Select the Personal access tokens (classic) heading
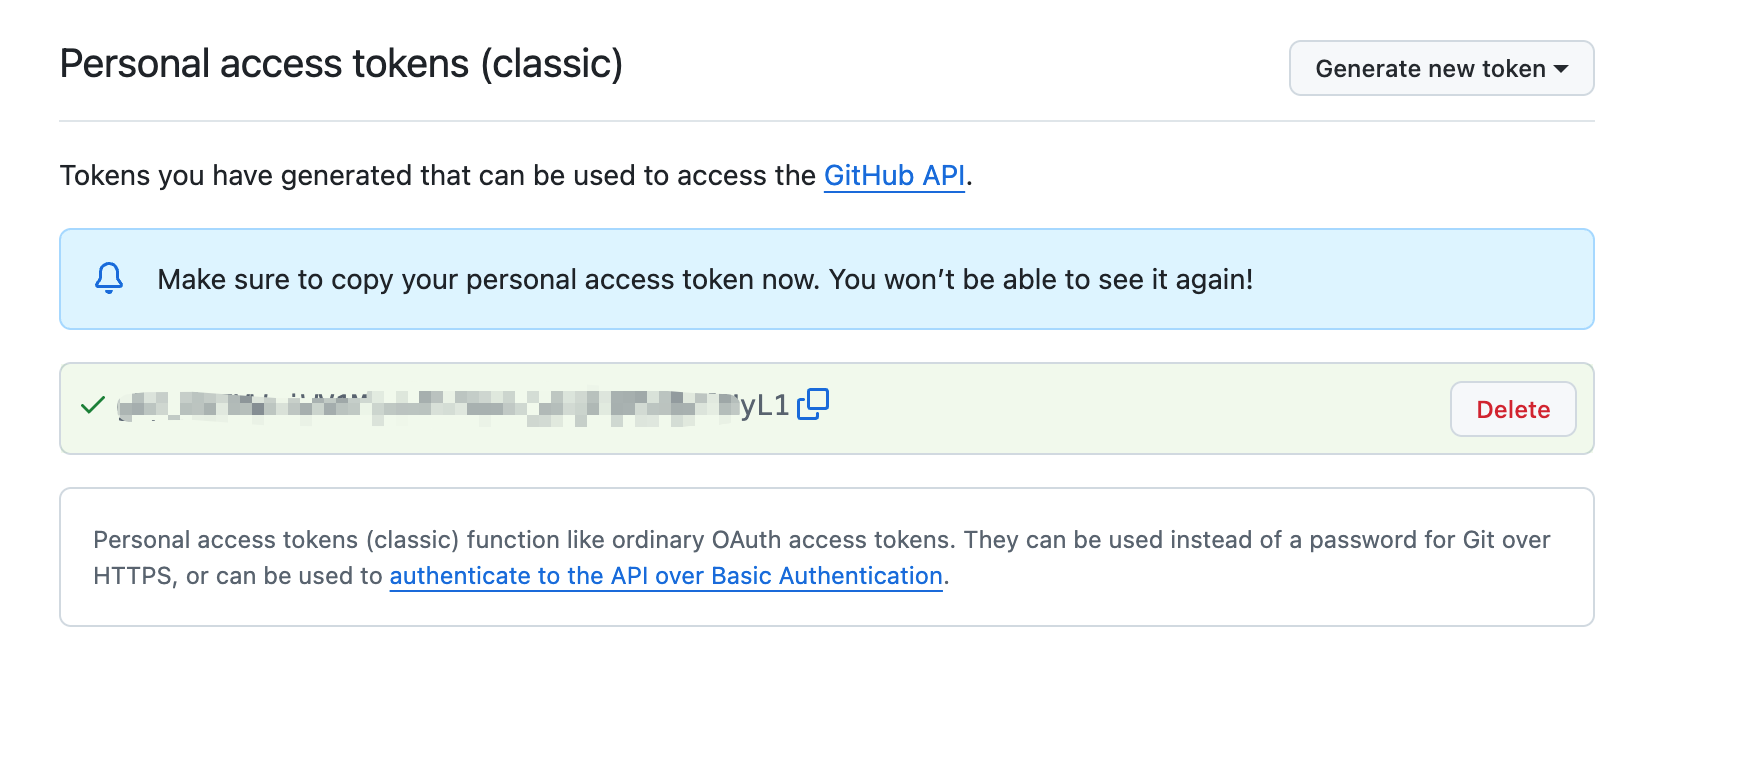Viewport: 1760px width, 762px height. point(341,63)
